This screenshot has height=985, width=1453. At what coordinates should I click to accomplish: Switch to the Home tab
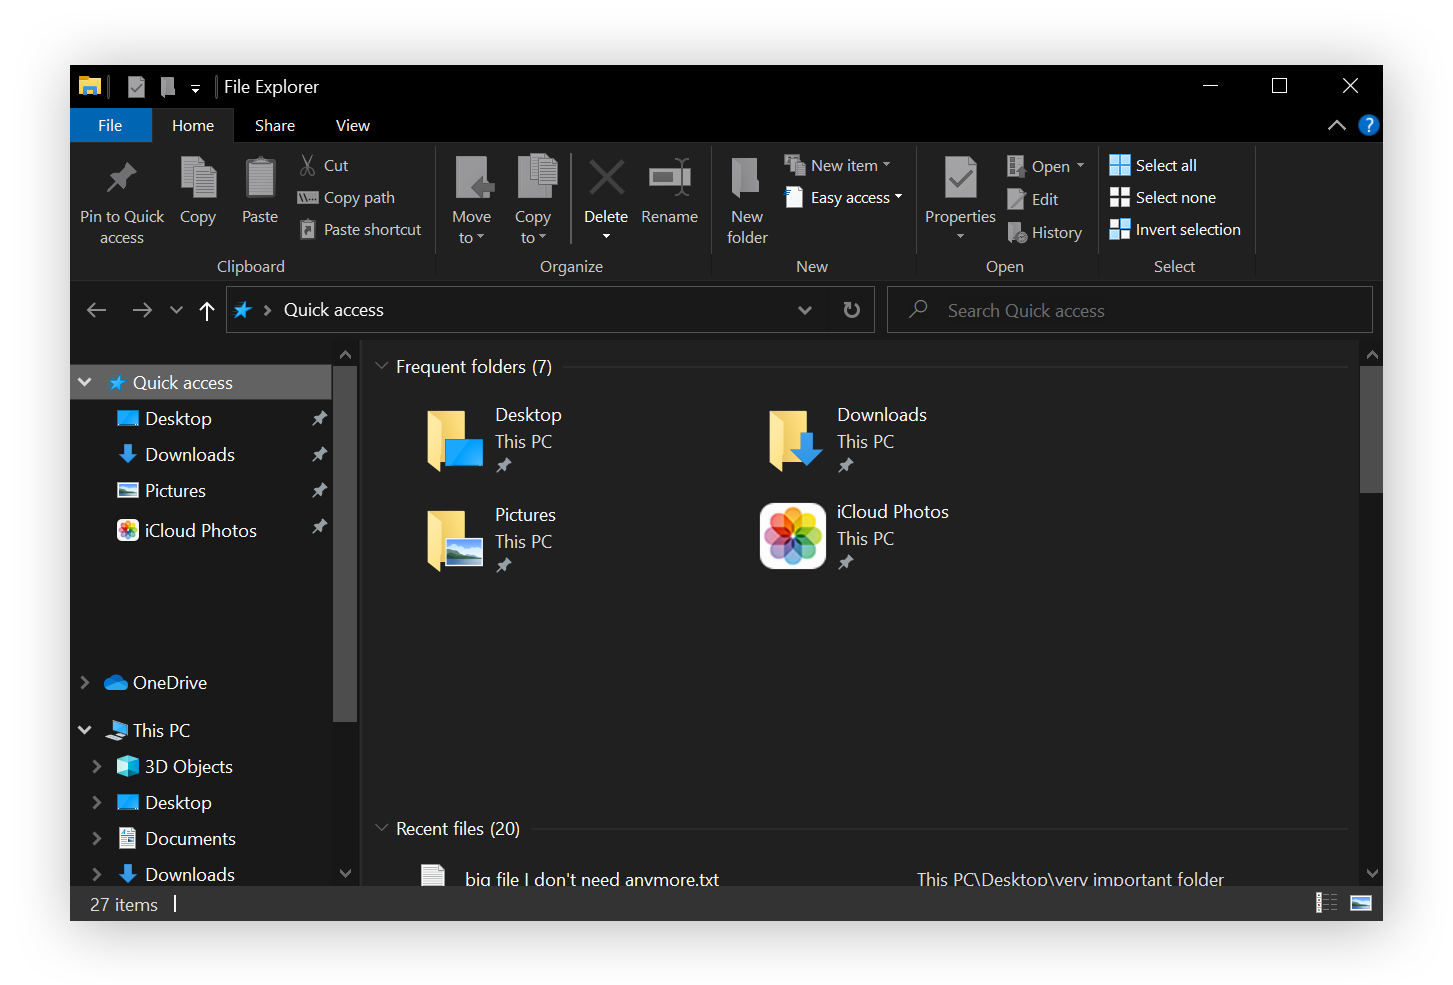point(193,125)
